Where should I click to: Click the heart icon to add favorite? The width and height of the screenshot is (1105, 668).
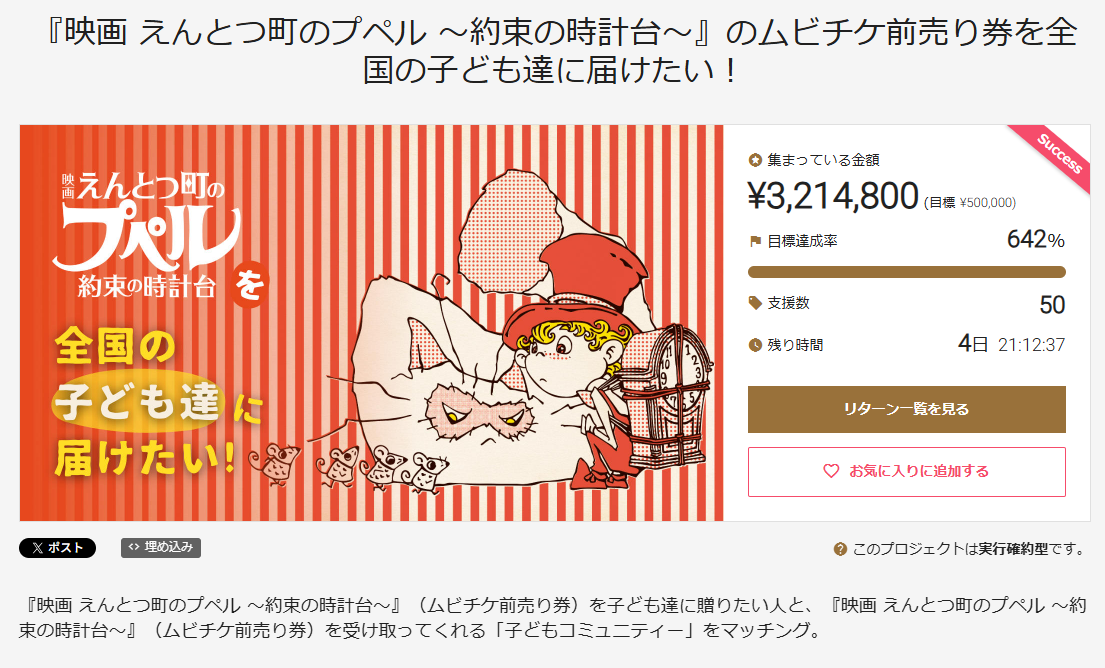[831, 471]
